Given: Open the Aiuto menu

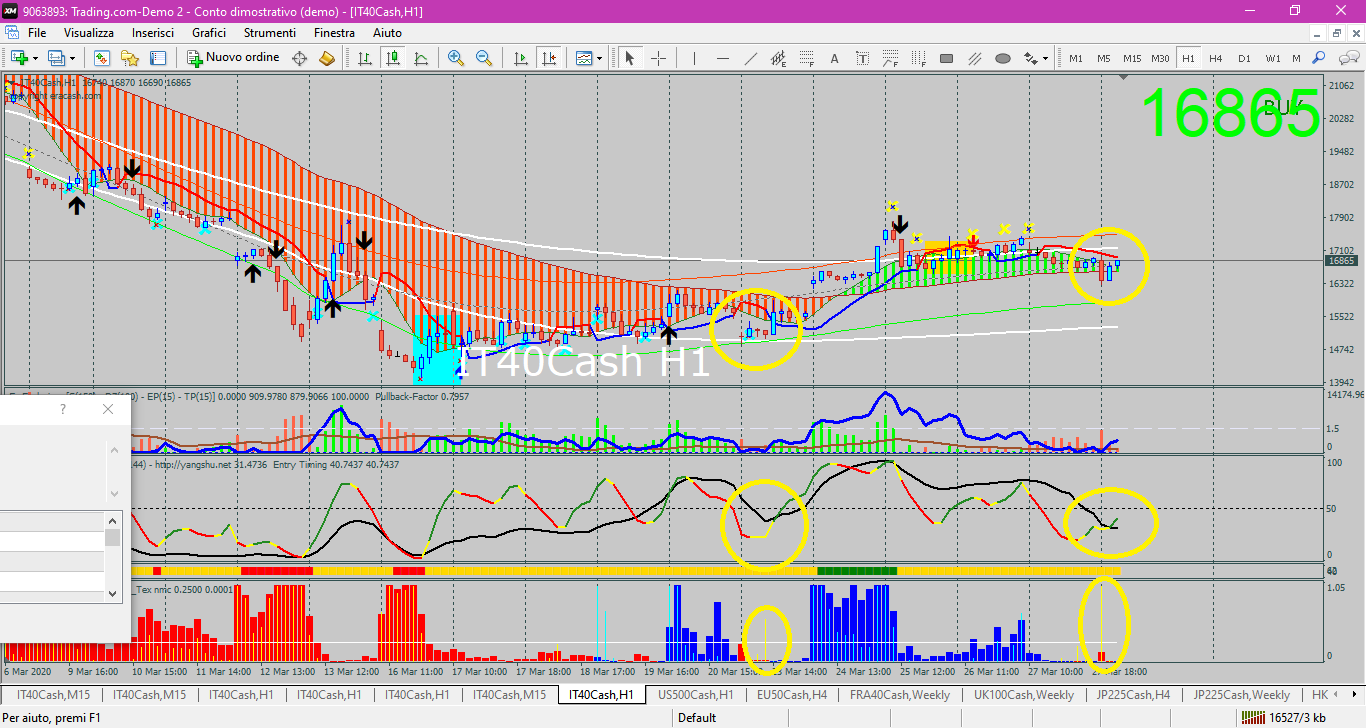Looking at the screenshot, I should [387, 33].
